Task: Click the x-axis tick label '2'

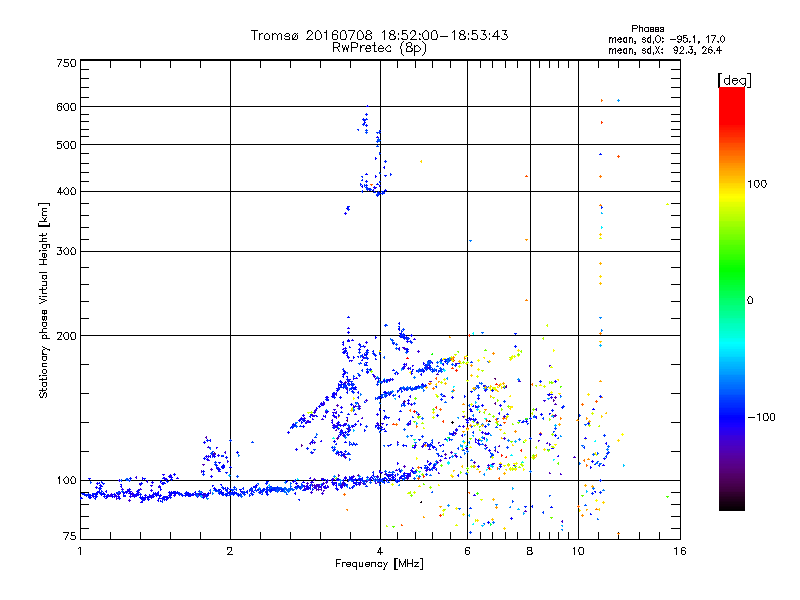Action: [x=230, y=551]
